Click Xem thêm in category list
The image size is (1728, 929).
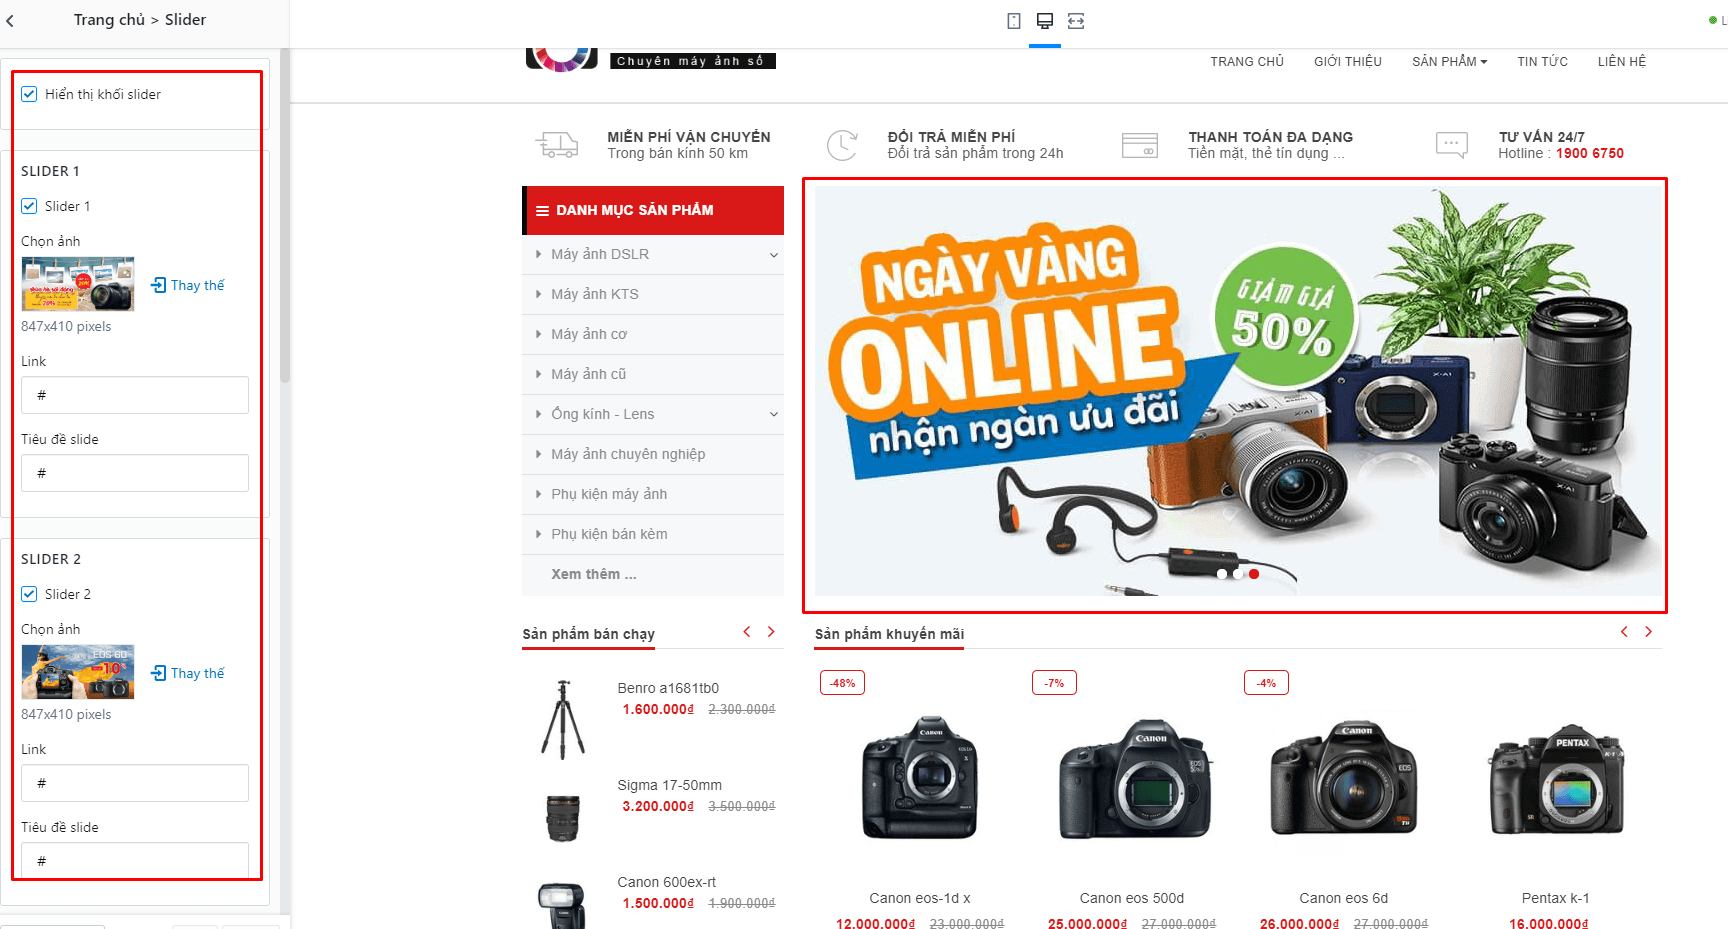click(x=594, y=574)
